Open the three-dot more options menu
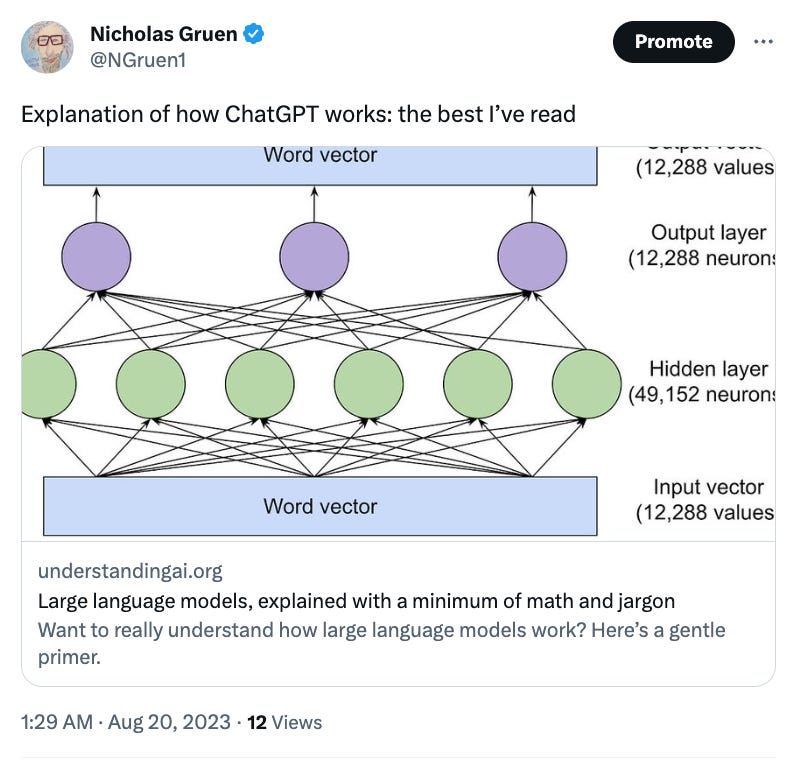Screen dimensions: 796x760 coord(763,42)
